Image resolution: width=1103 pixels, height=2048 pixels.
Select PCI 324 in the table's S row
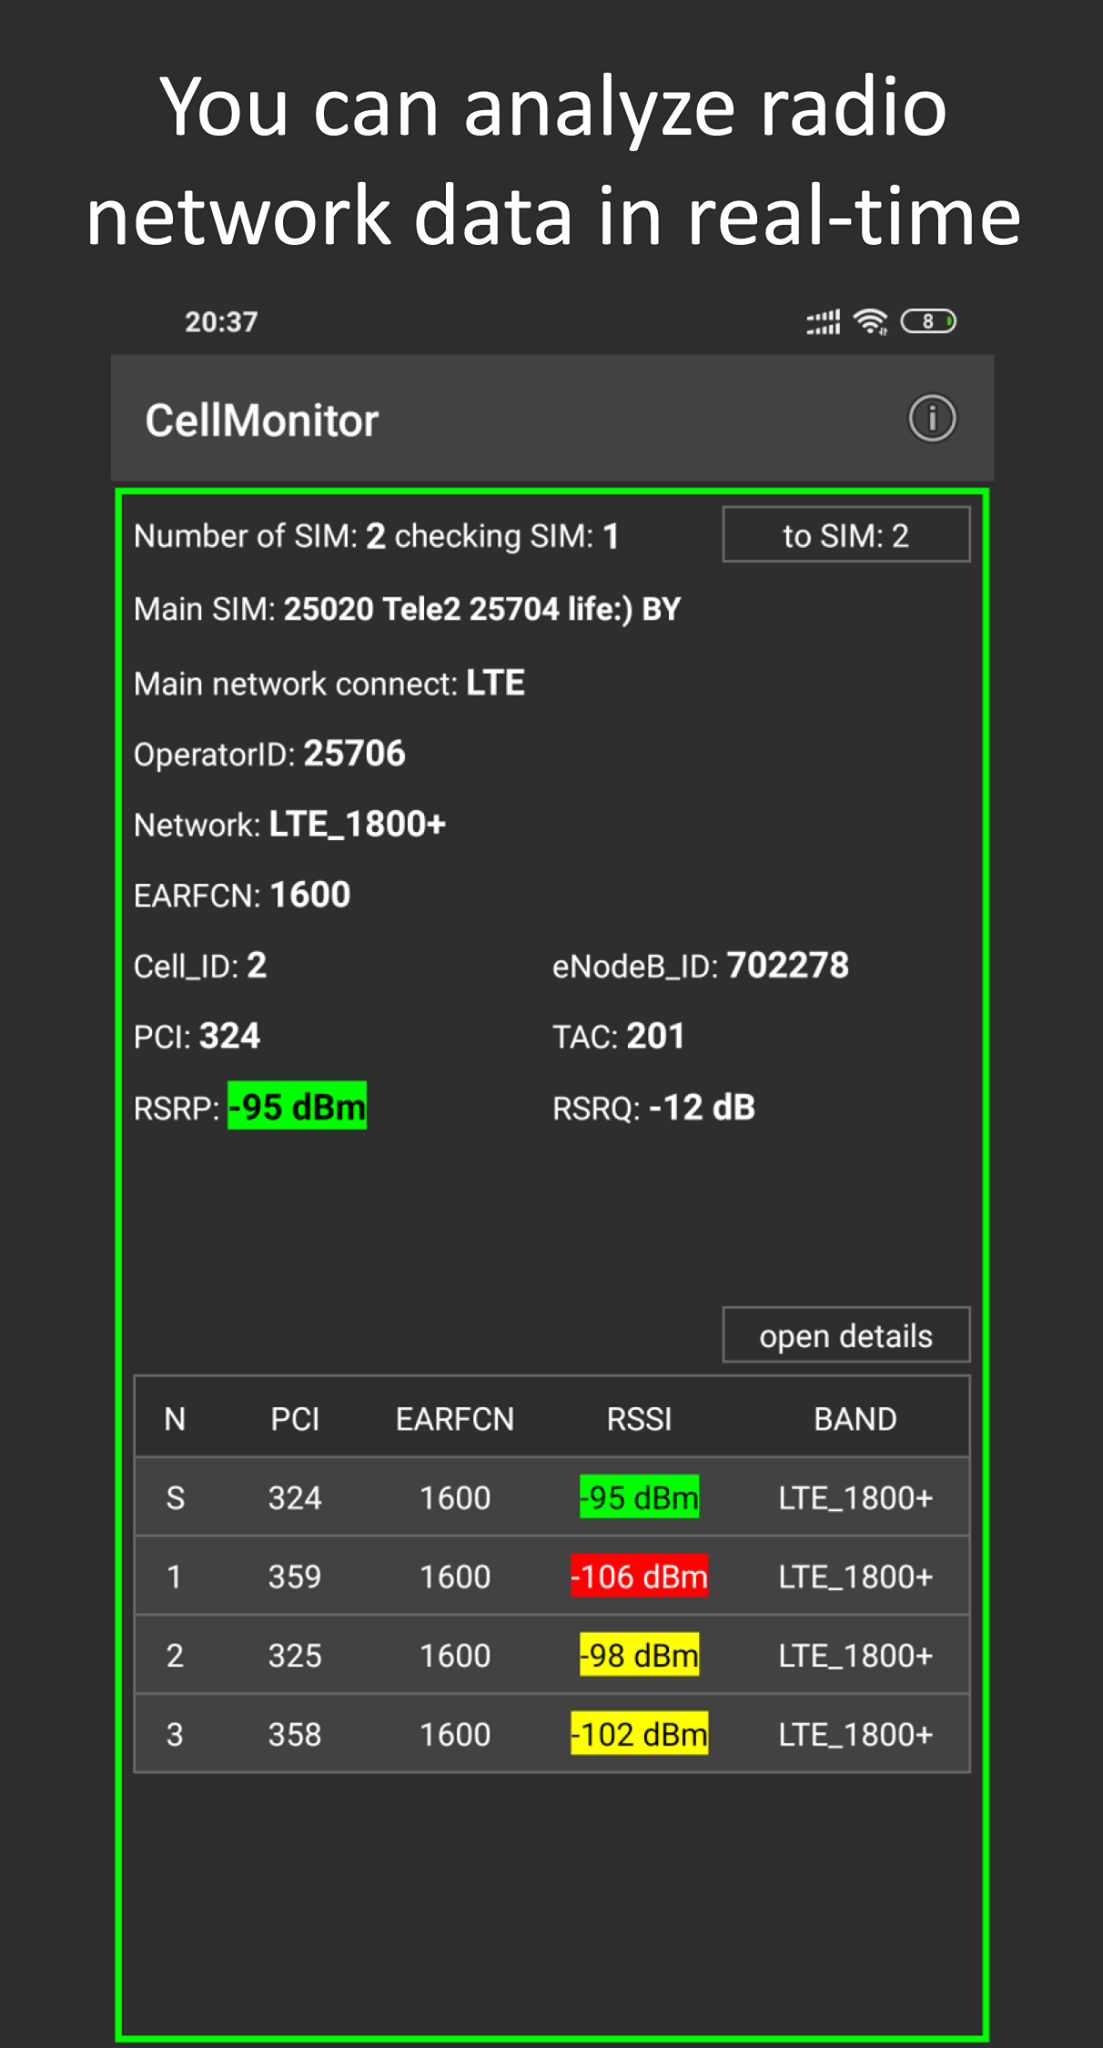[295, 1497]
